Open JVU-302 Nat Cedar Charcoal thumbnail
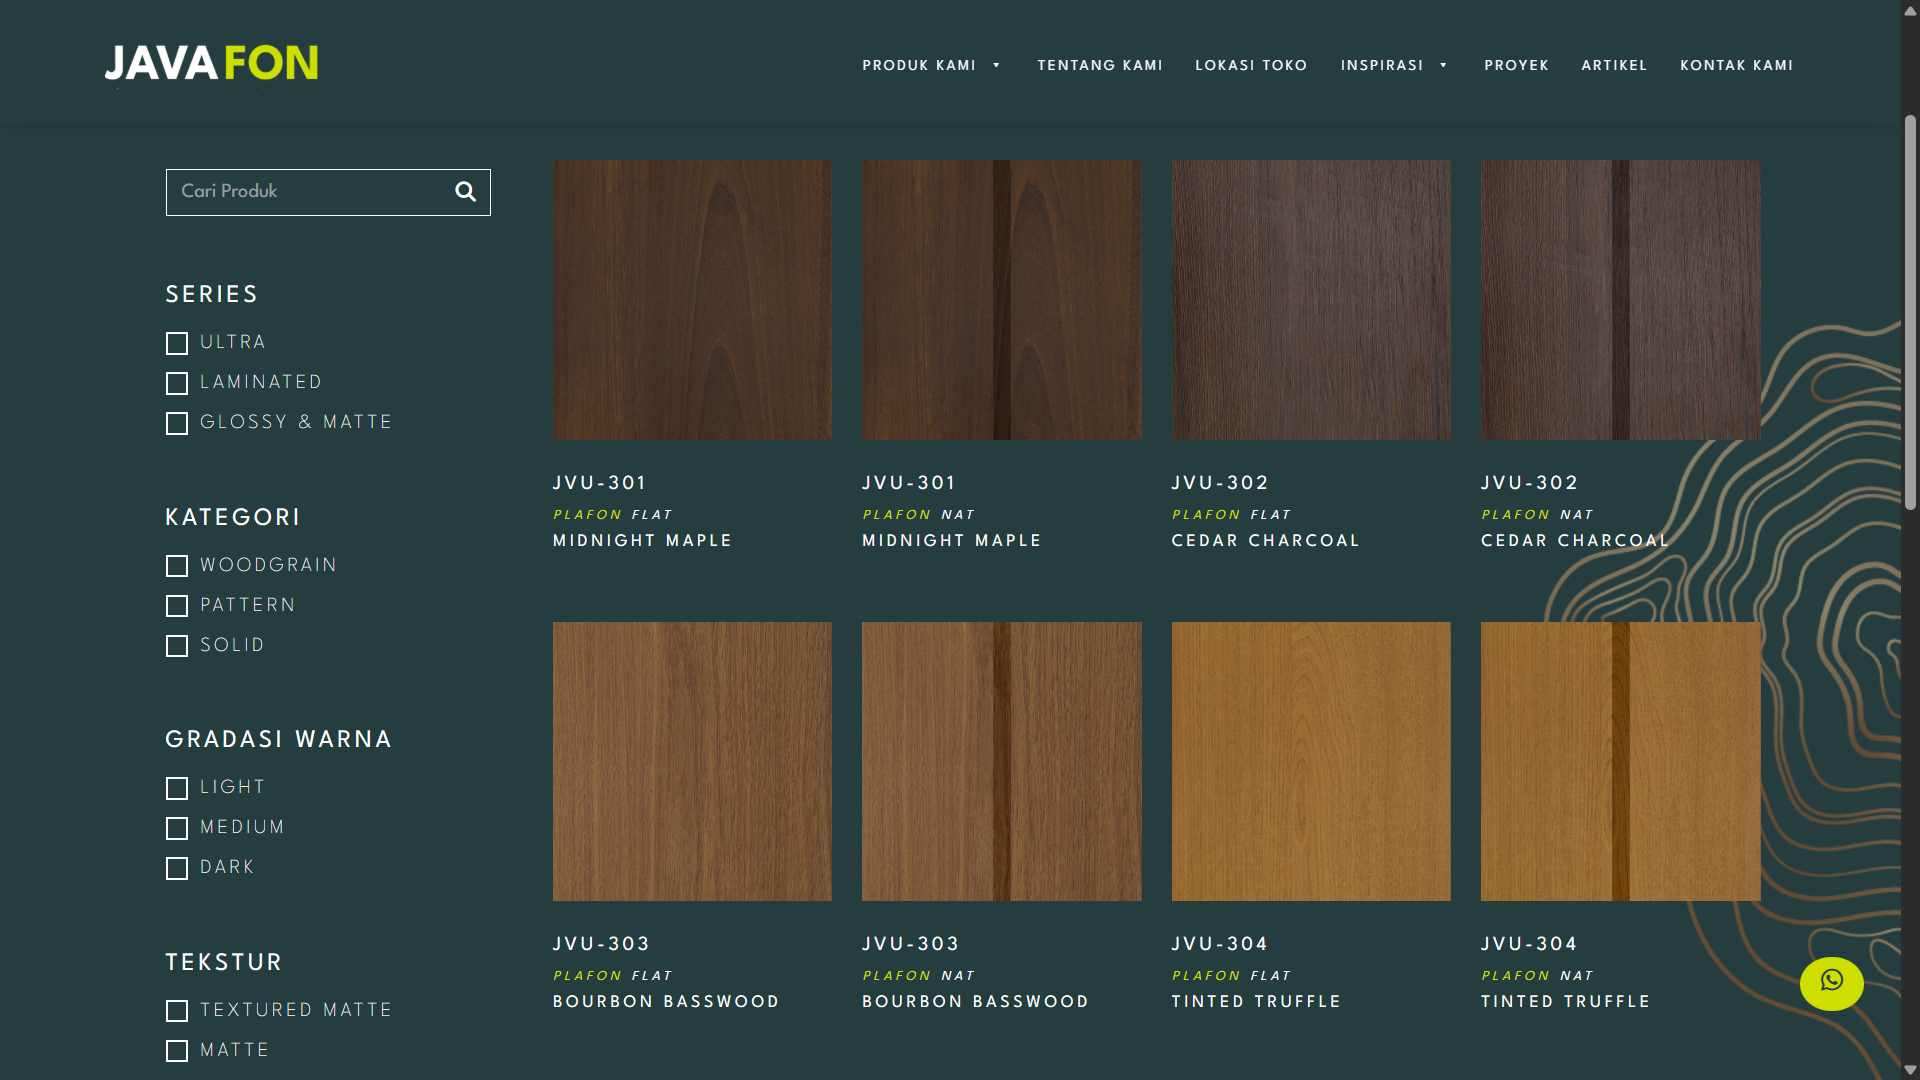Viewport: 1920px width, 1080px height. click(1620, 299)
